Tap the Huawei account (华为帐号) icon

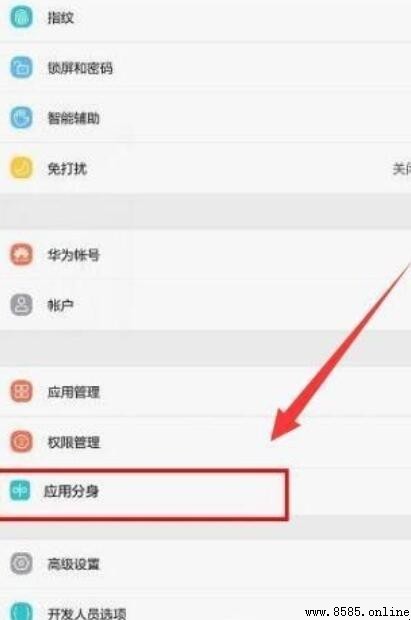point(21,254)
